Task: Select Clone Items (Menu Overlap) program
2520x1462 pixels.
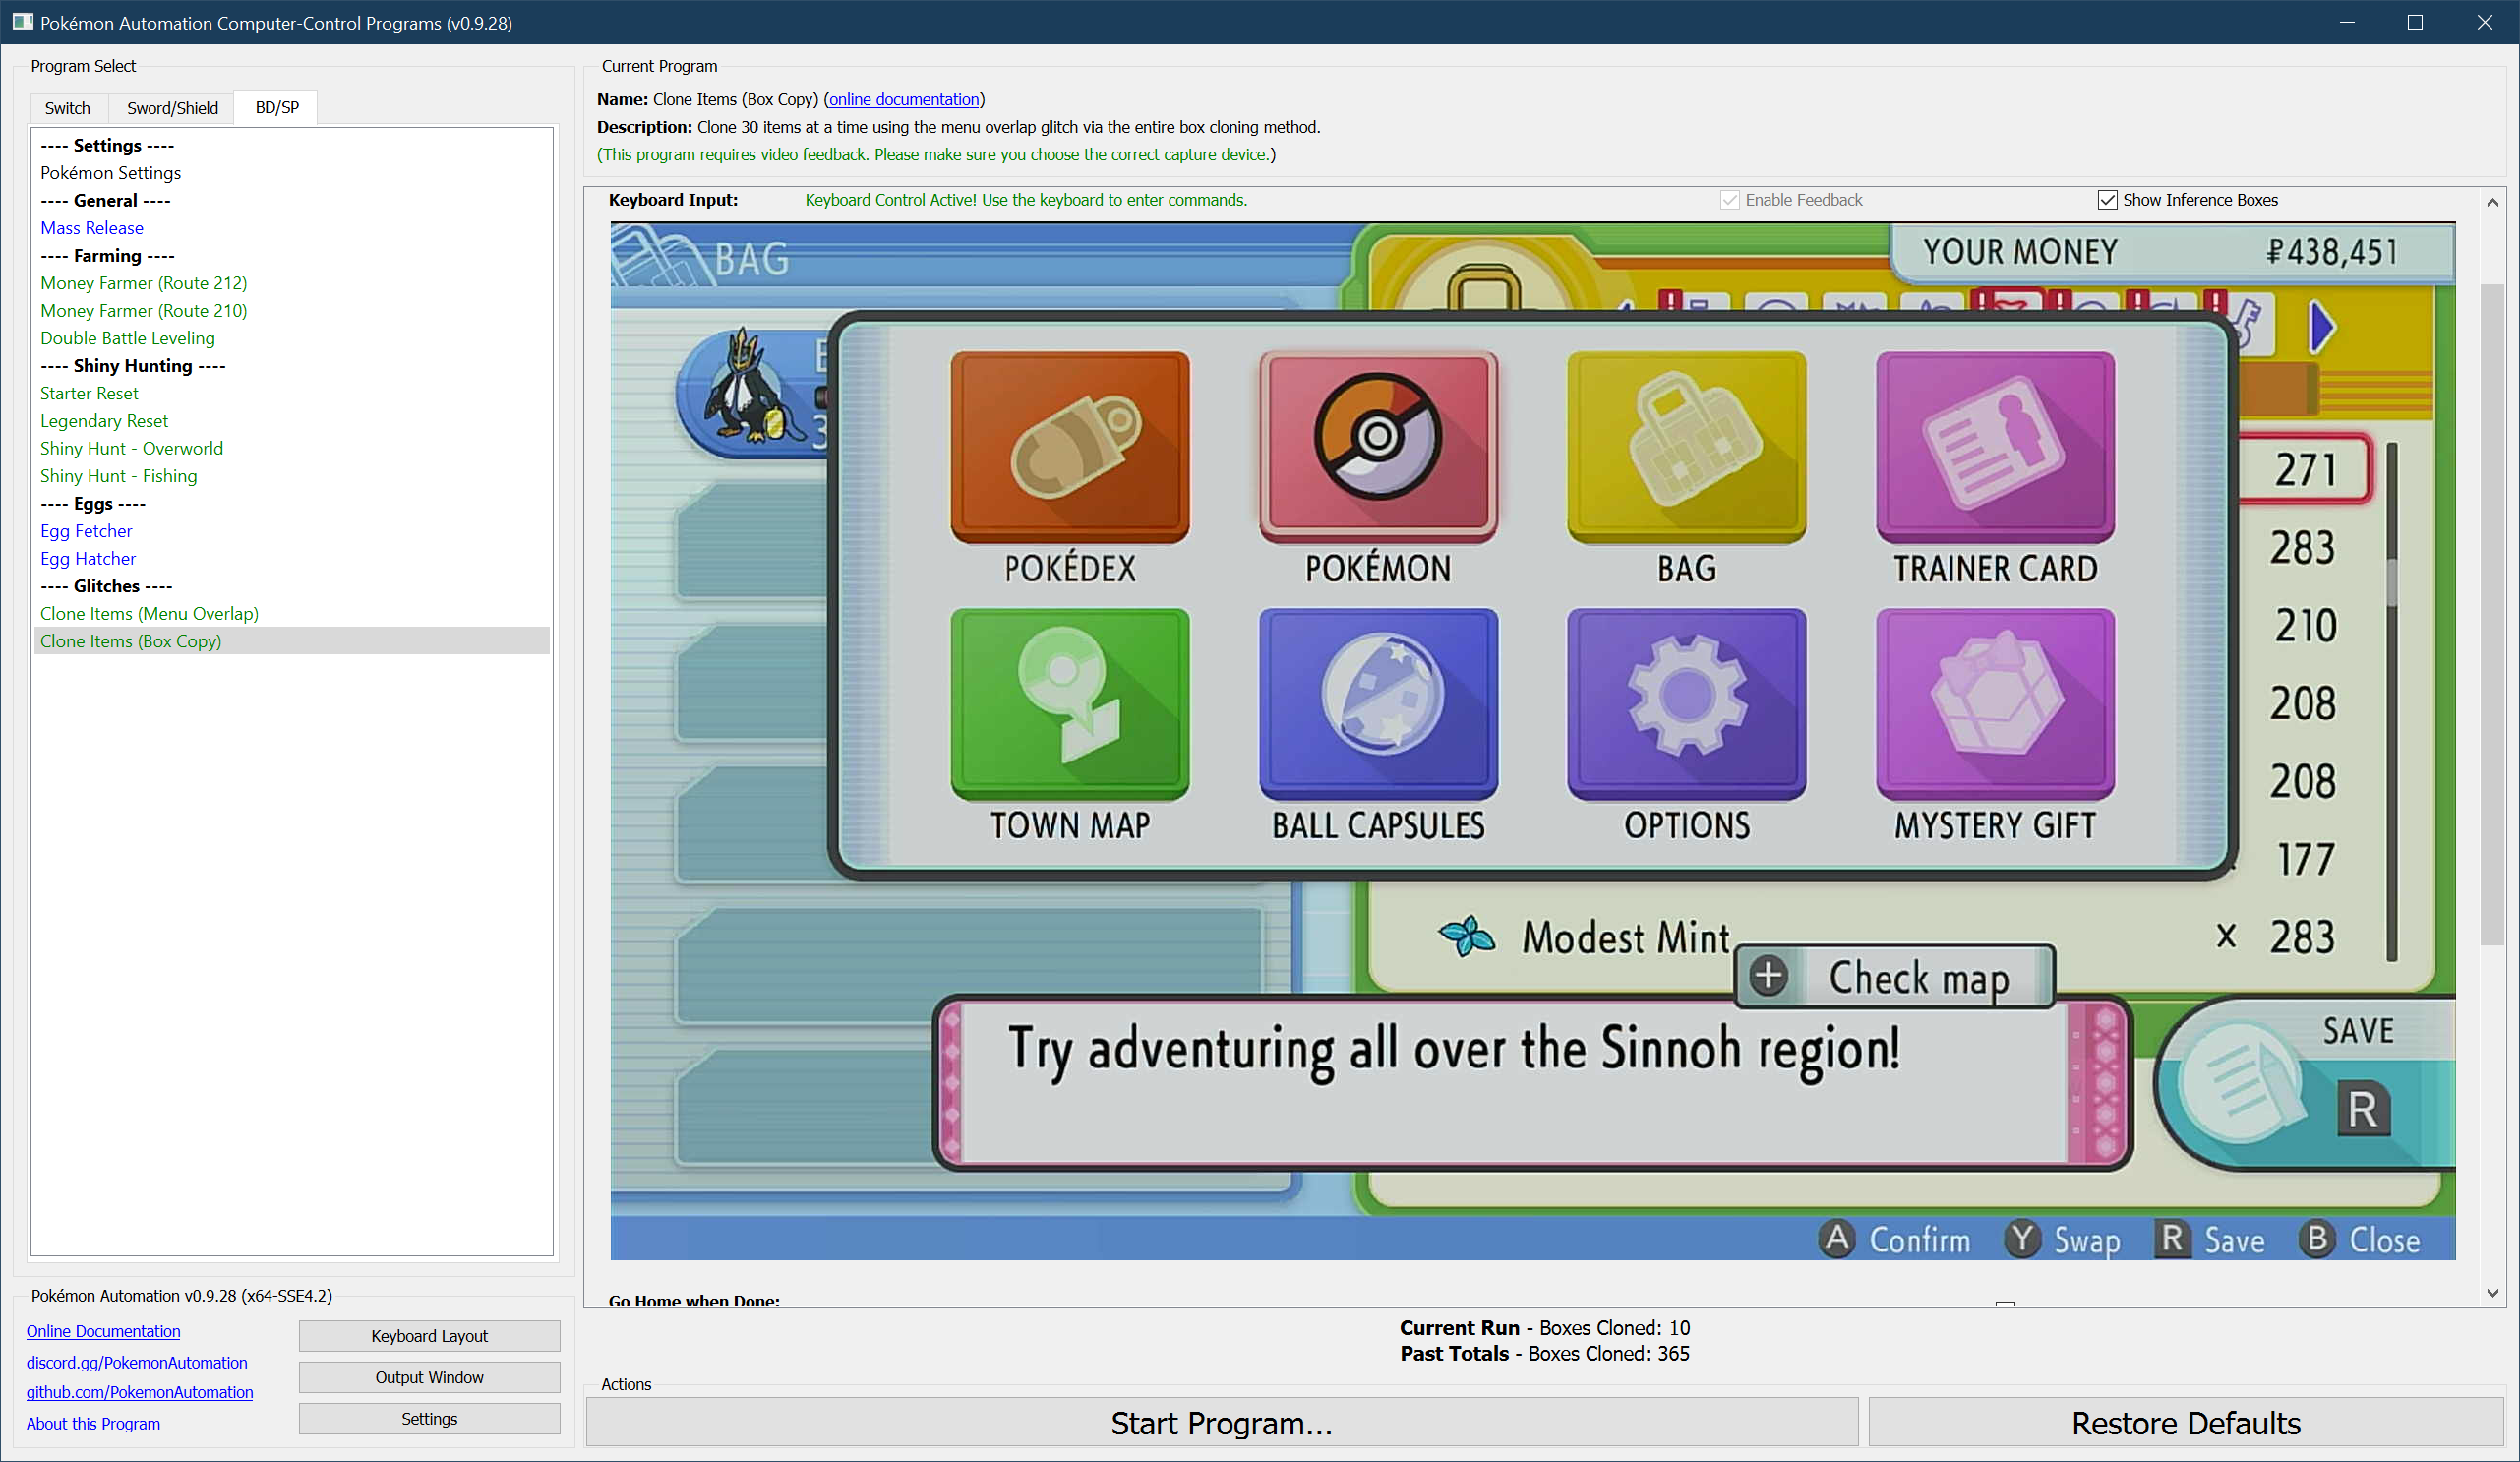Action: tap(149, 613)
